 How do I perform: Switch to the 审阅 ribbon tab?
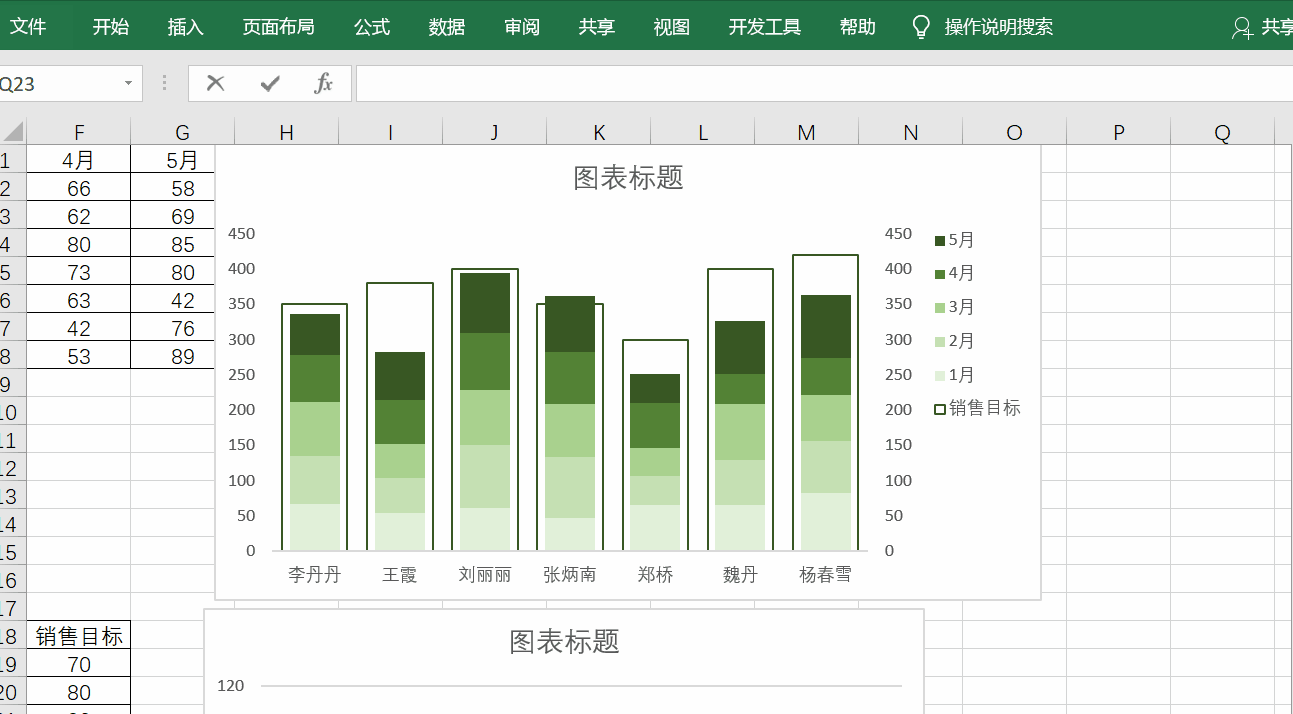coord(522,27)
